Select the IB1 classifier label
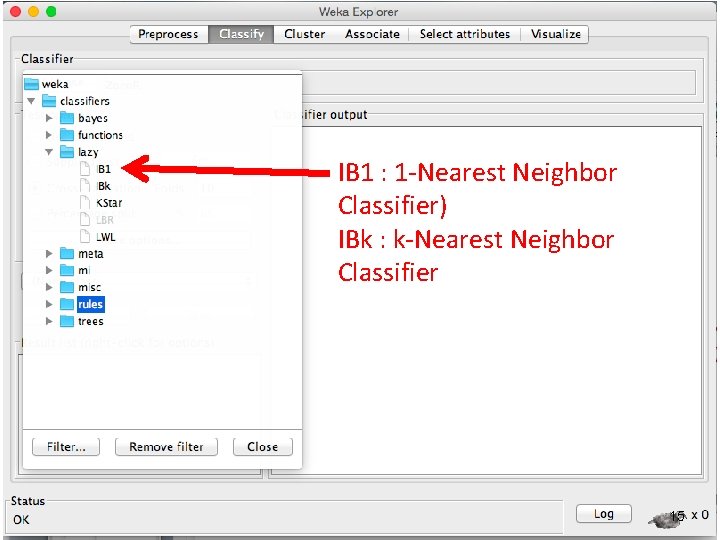This screenshot has height=540, width=720. 104,169
